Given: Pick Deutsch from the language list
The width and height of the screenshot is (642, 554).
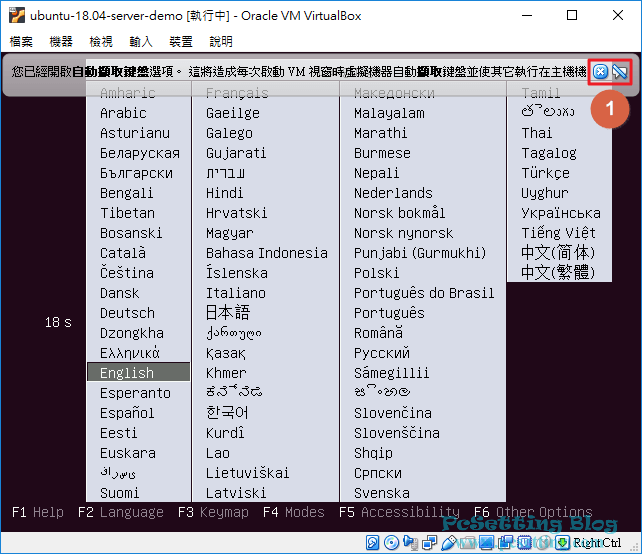Looking at the screenshot, I should [127, 312].
